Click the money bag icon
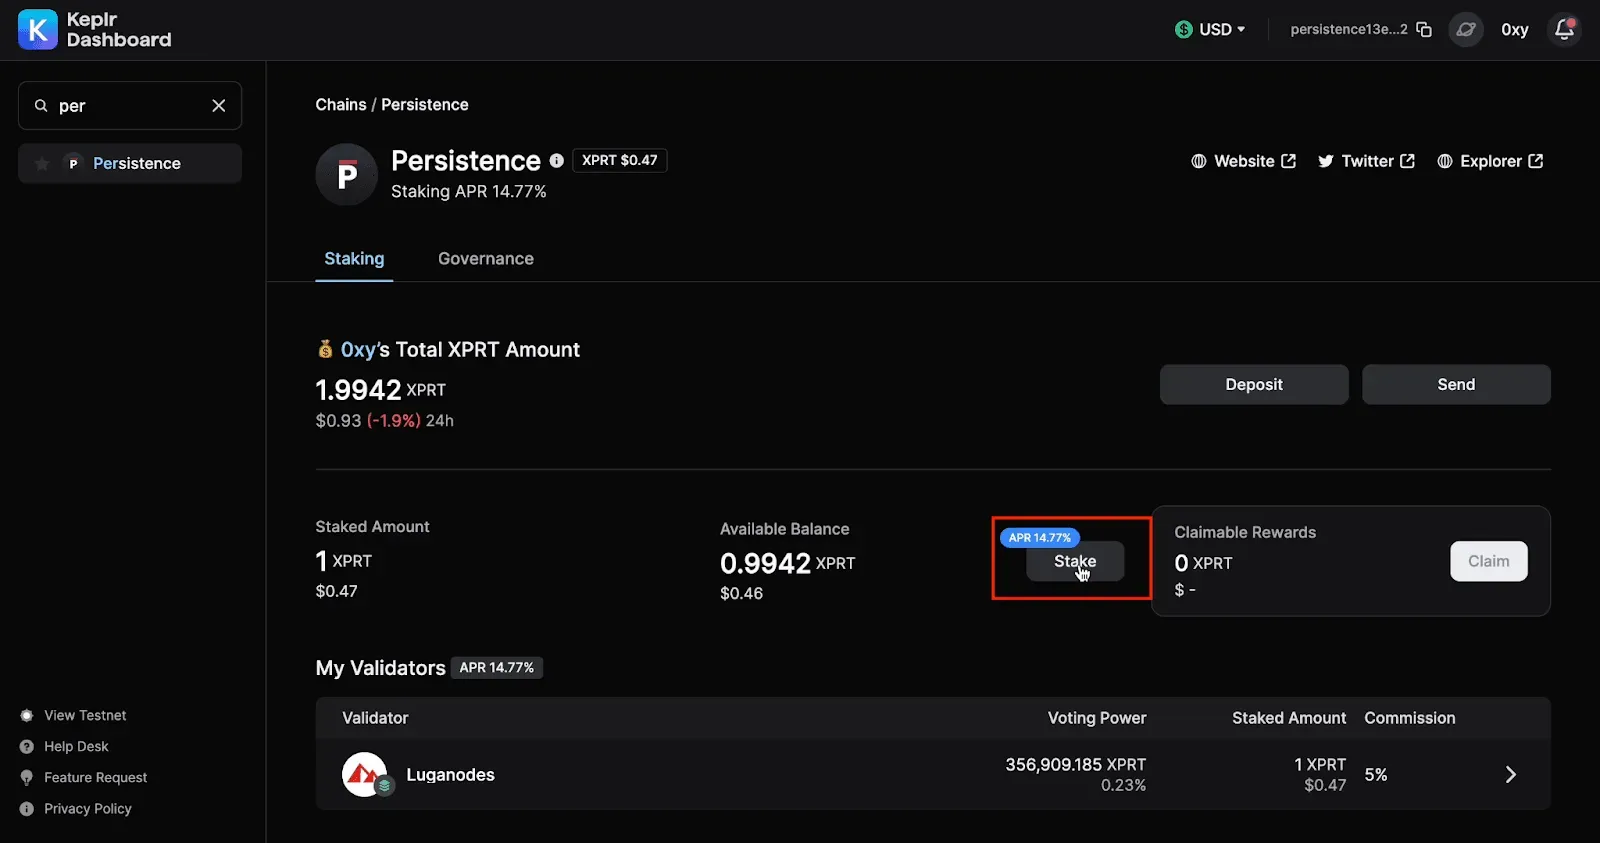The height and width of the screenshot is (843, 1600). [x=325, y=349]
